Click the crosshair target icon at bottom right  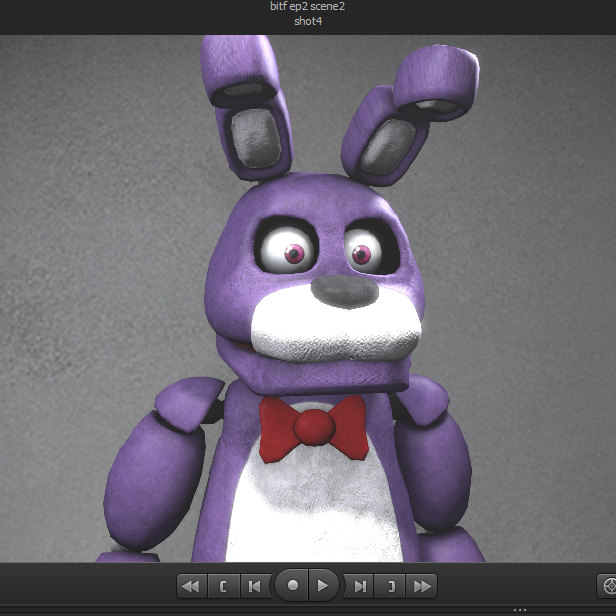607,586
